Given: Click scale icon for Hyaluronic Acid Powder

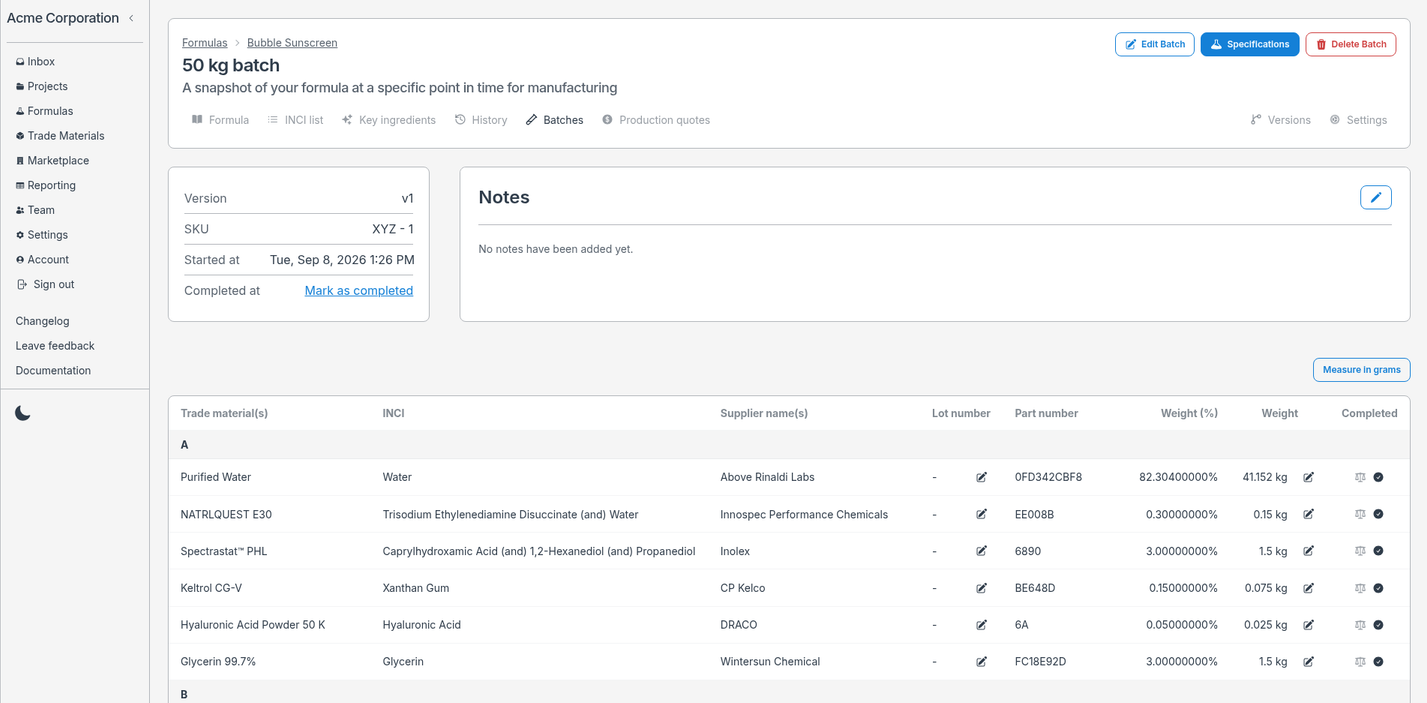Looking at the screenshot, I should pos(1360,625).
